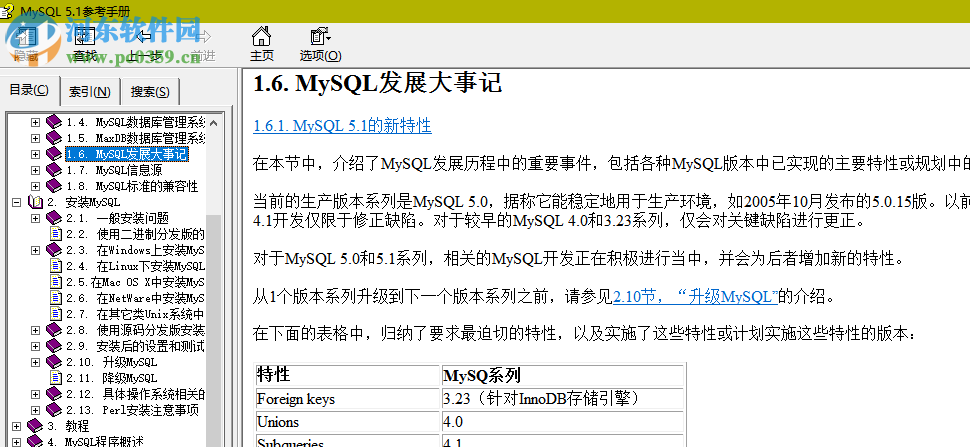Viewport: 970px width, 447px height.
Task: Expand the 2.10 升级MySQL node
Action: pyautogui.click(x=35, y=362)
